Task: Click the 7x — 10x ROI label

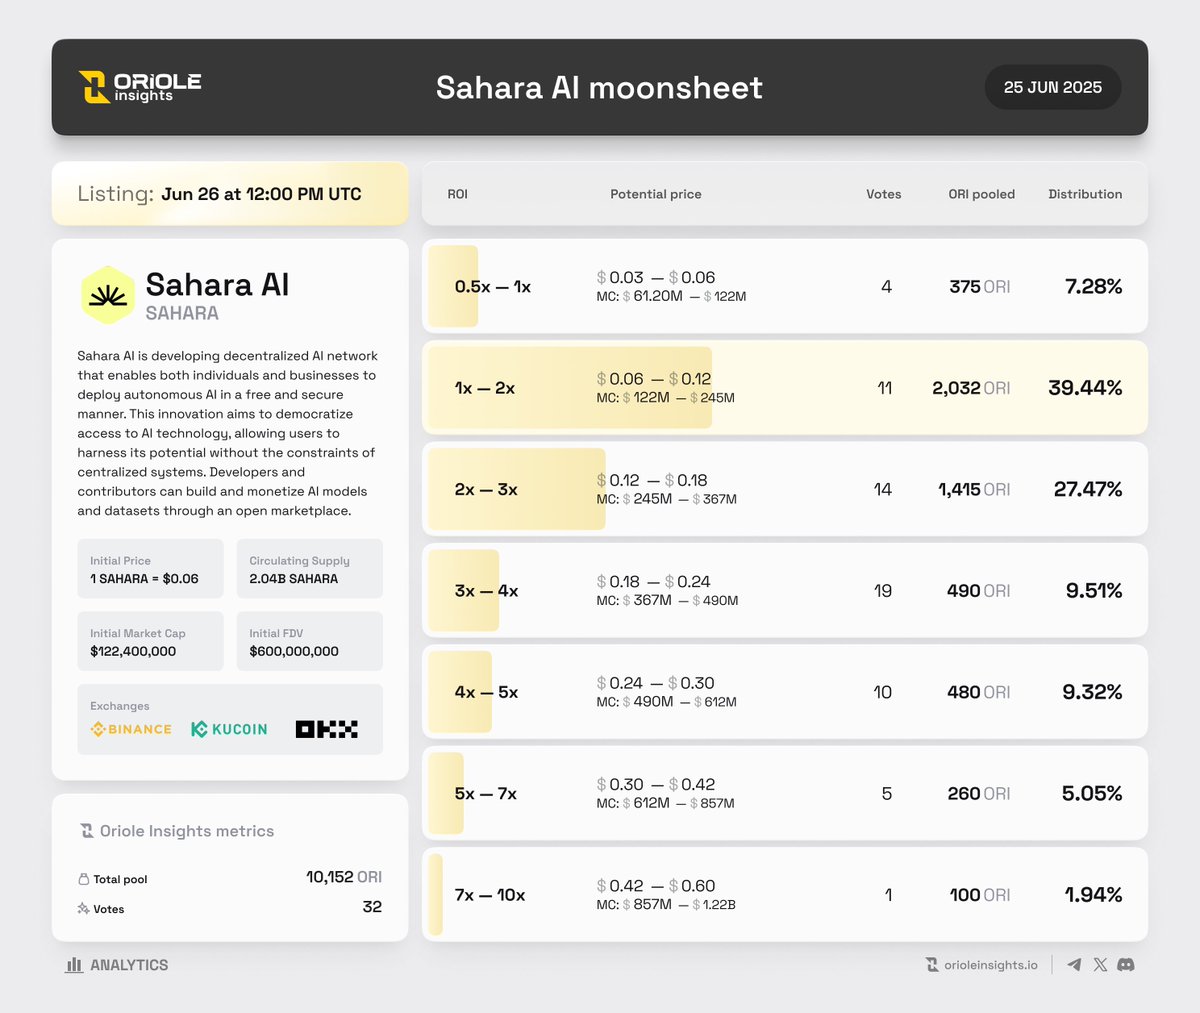Action: pos(490,895)
